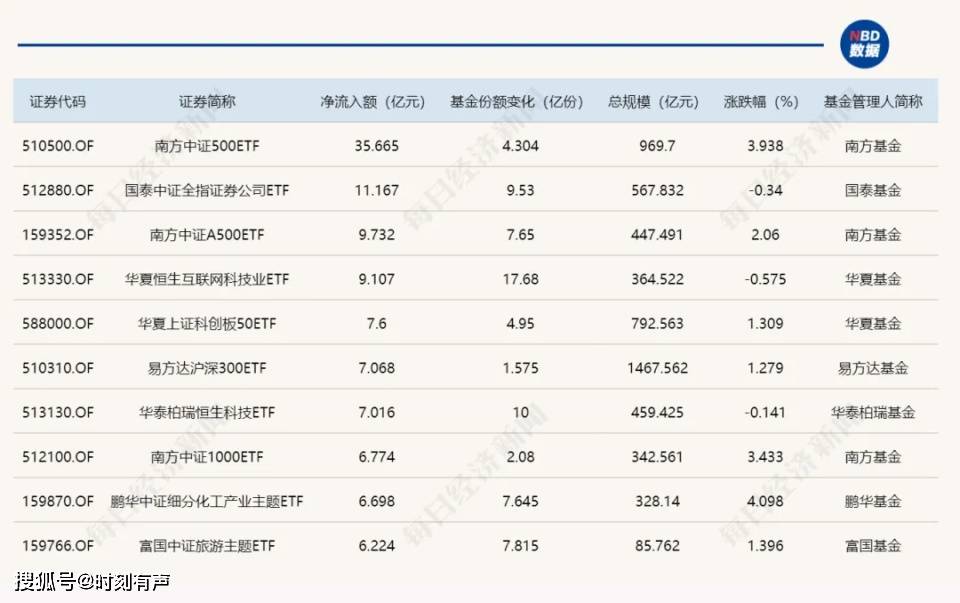The image size is (960, 603).
Task: Select the 510500.OF security code
Action: (57, 145)
